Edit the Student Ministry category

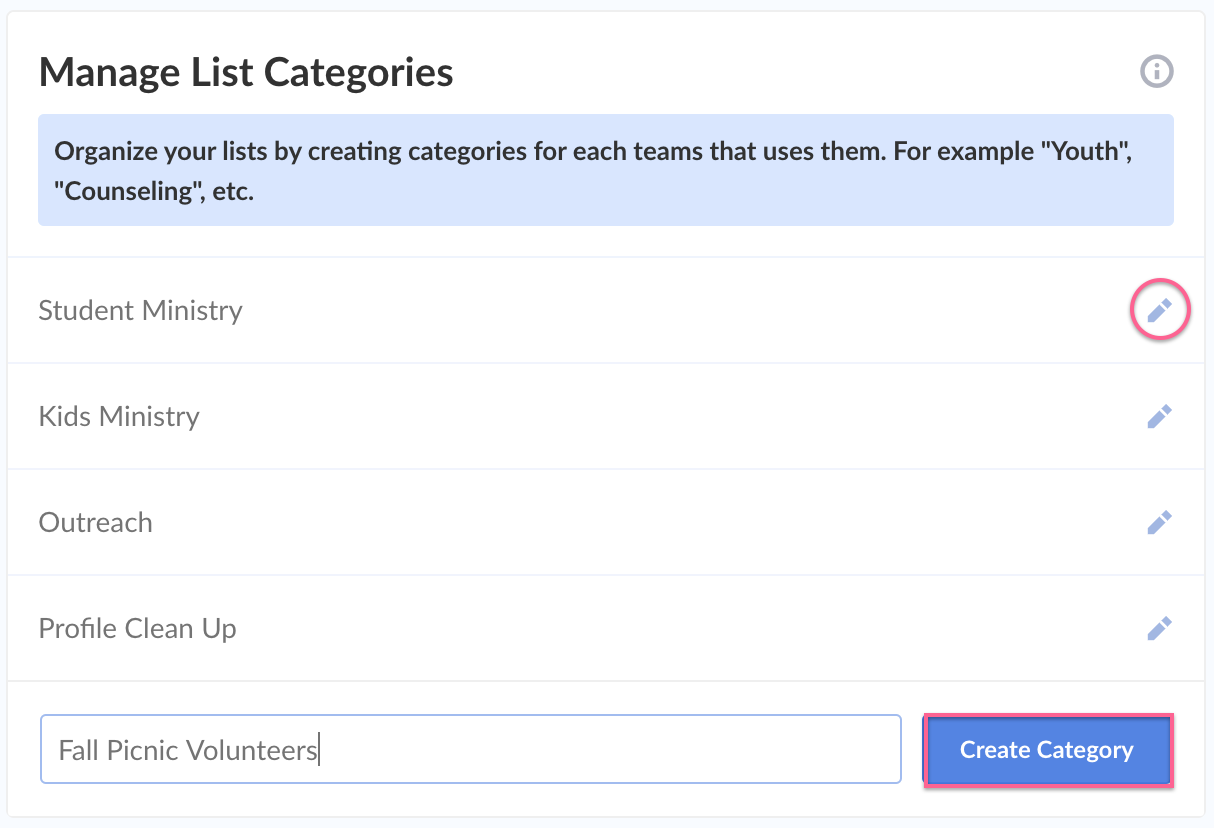tap(1159, 311)
